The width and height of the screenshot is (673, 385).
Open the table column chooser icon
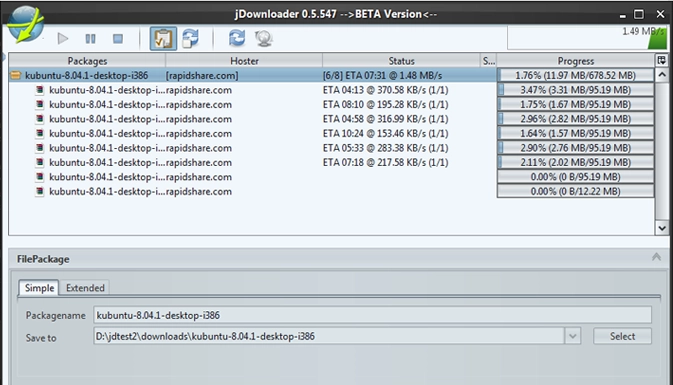click(x=661, y=60)
